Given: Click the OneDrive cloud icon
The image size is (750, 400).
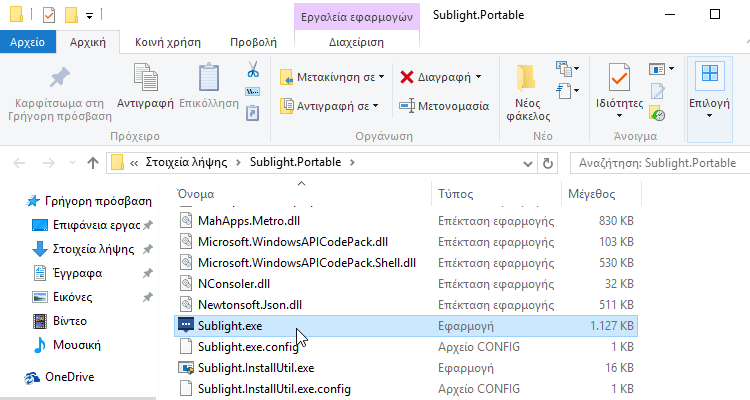Looking at the screenshot, I should (x=32, y=378).
